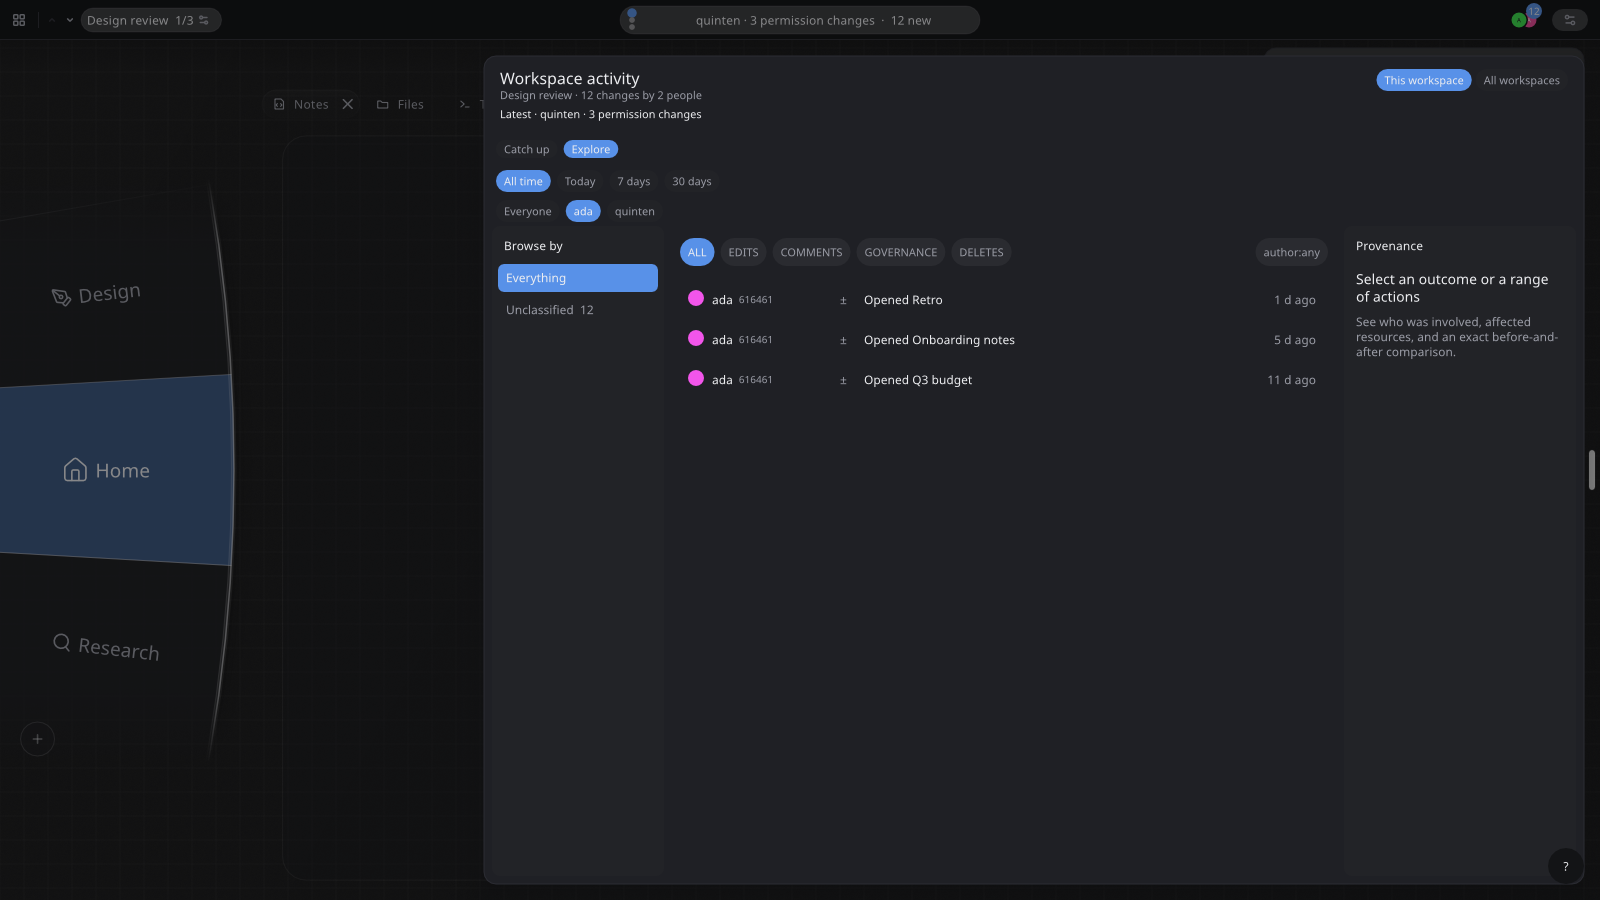The height and width of the screenshot is (900, 1600).
Task: Switch to Catch up mode
Action: pos(526,149)
